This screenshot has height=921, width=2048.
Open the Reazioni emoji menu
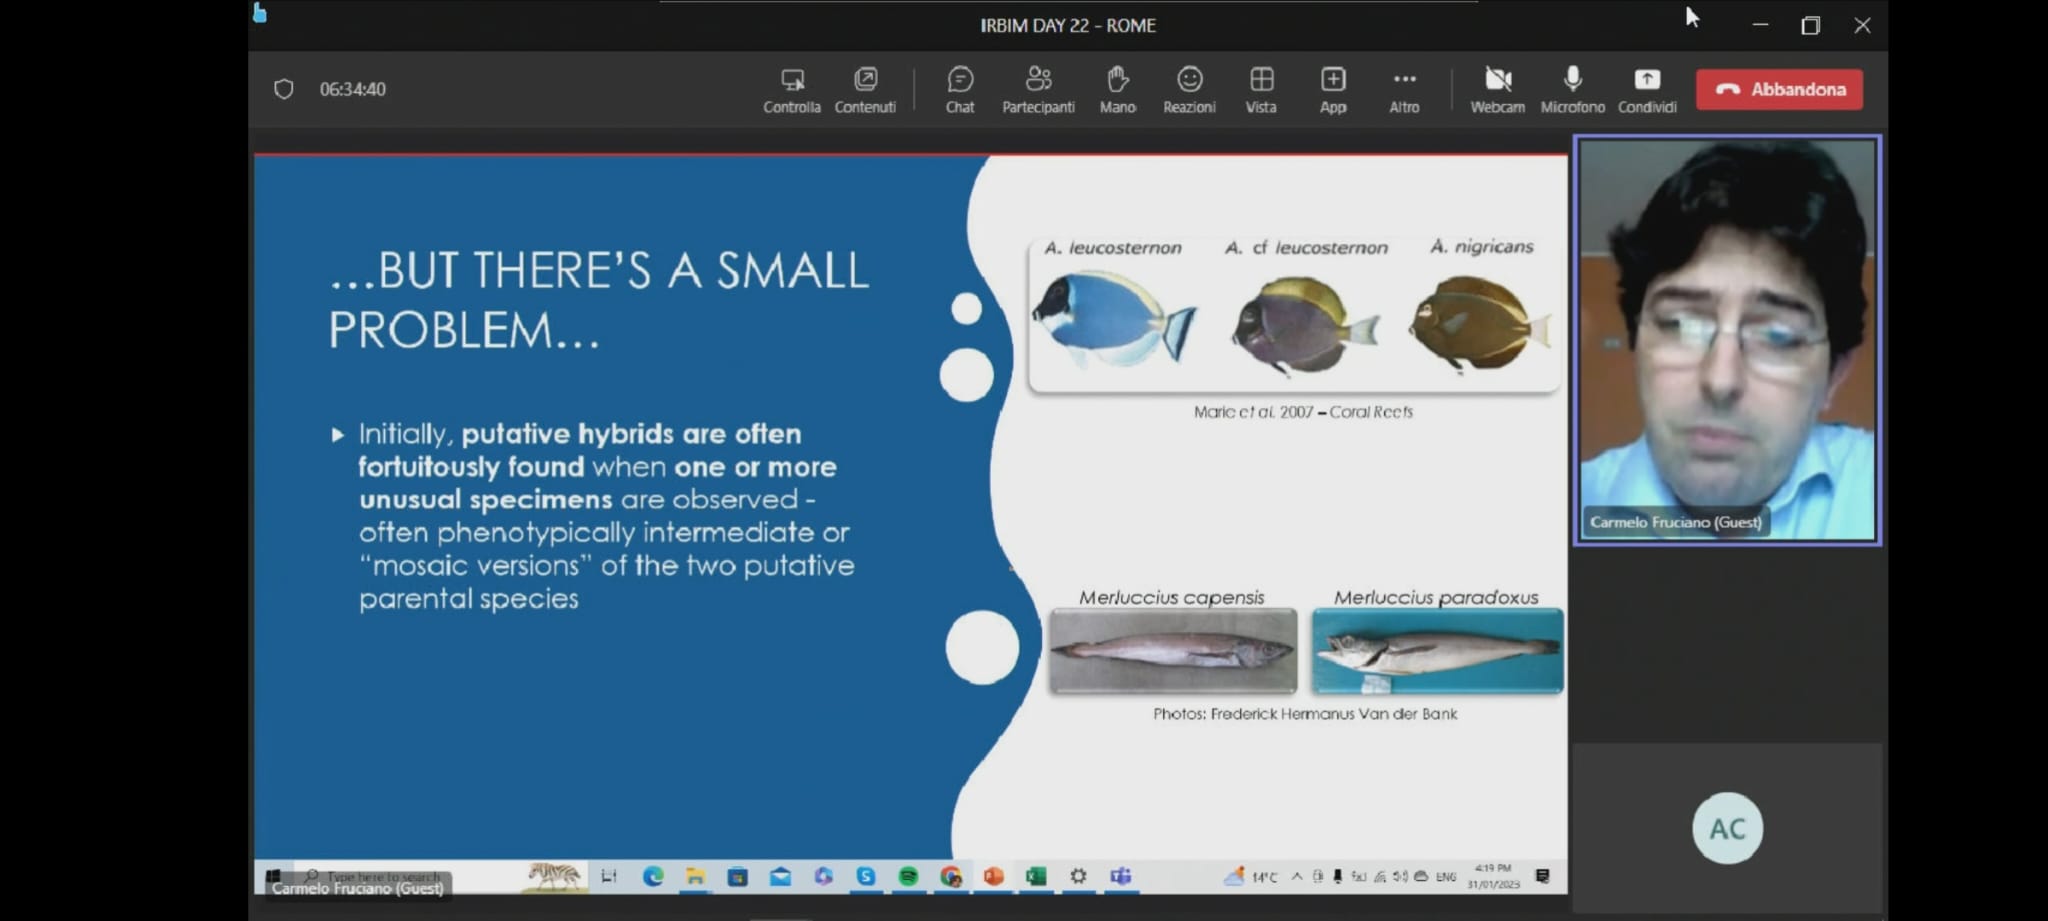1189,90
